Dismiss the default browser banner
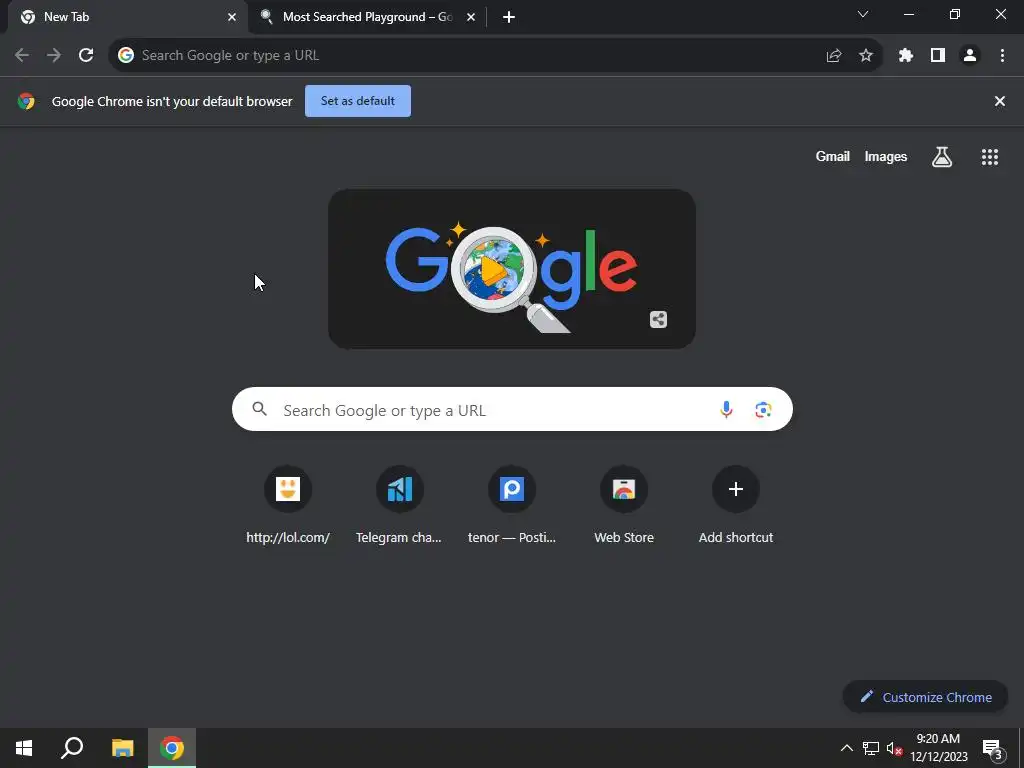This screenshot has width=1024, height=768. coord(1000,101)
